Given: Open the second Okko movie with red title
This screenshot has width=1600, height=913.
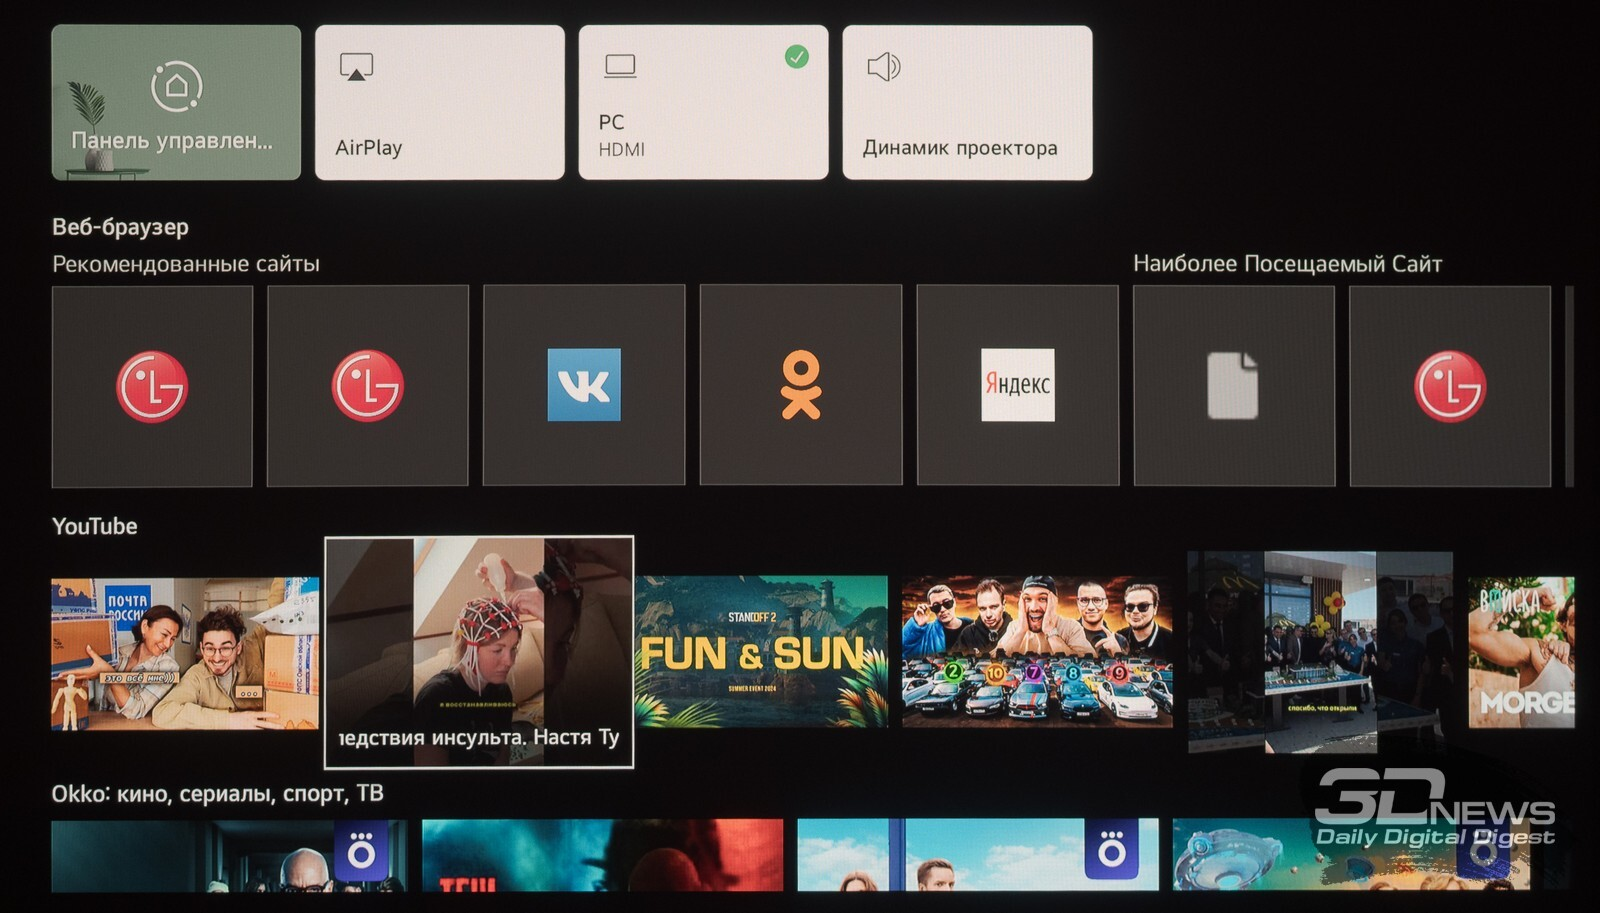Looking at the screenshot, I should [603, 855].
